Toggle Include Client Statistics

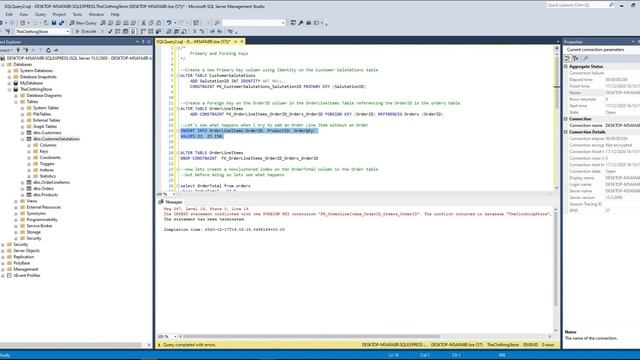158,31
